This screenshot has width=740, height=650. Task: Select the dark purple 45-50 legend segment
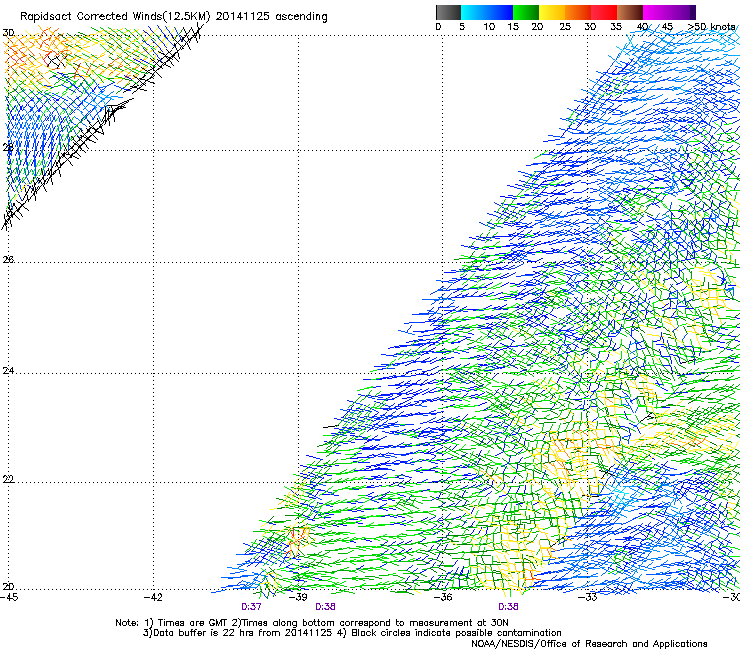click(682, 12)
